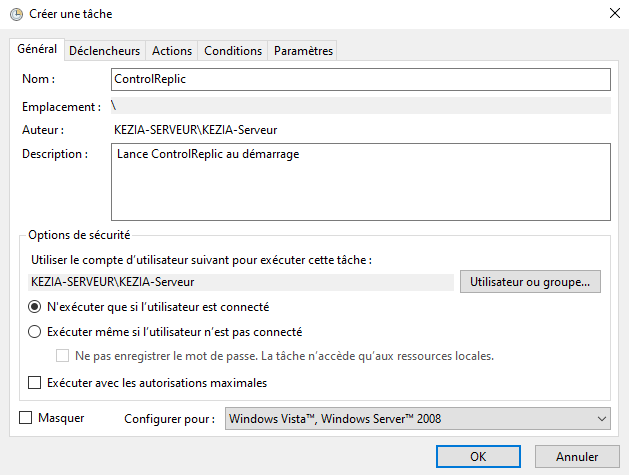This screenshot has width=629, height=475.
Task: Open the Déclencheurs tab
Action: click(x=106, y=51)
